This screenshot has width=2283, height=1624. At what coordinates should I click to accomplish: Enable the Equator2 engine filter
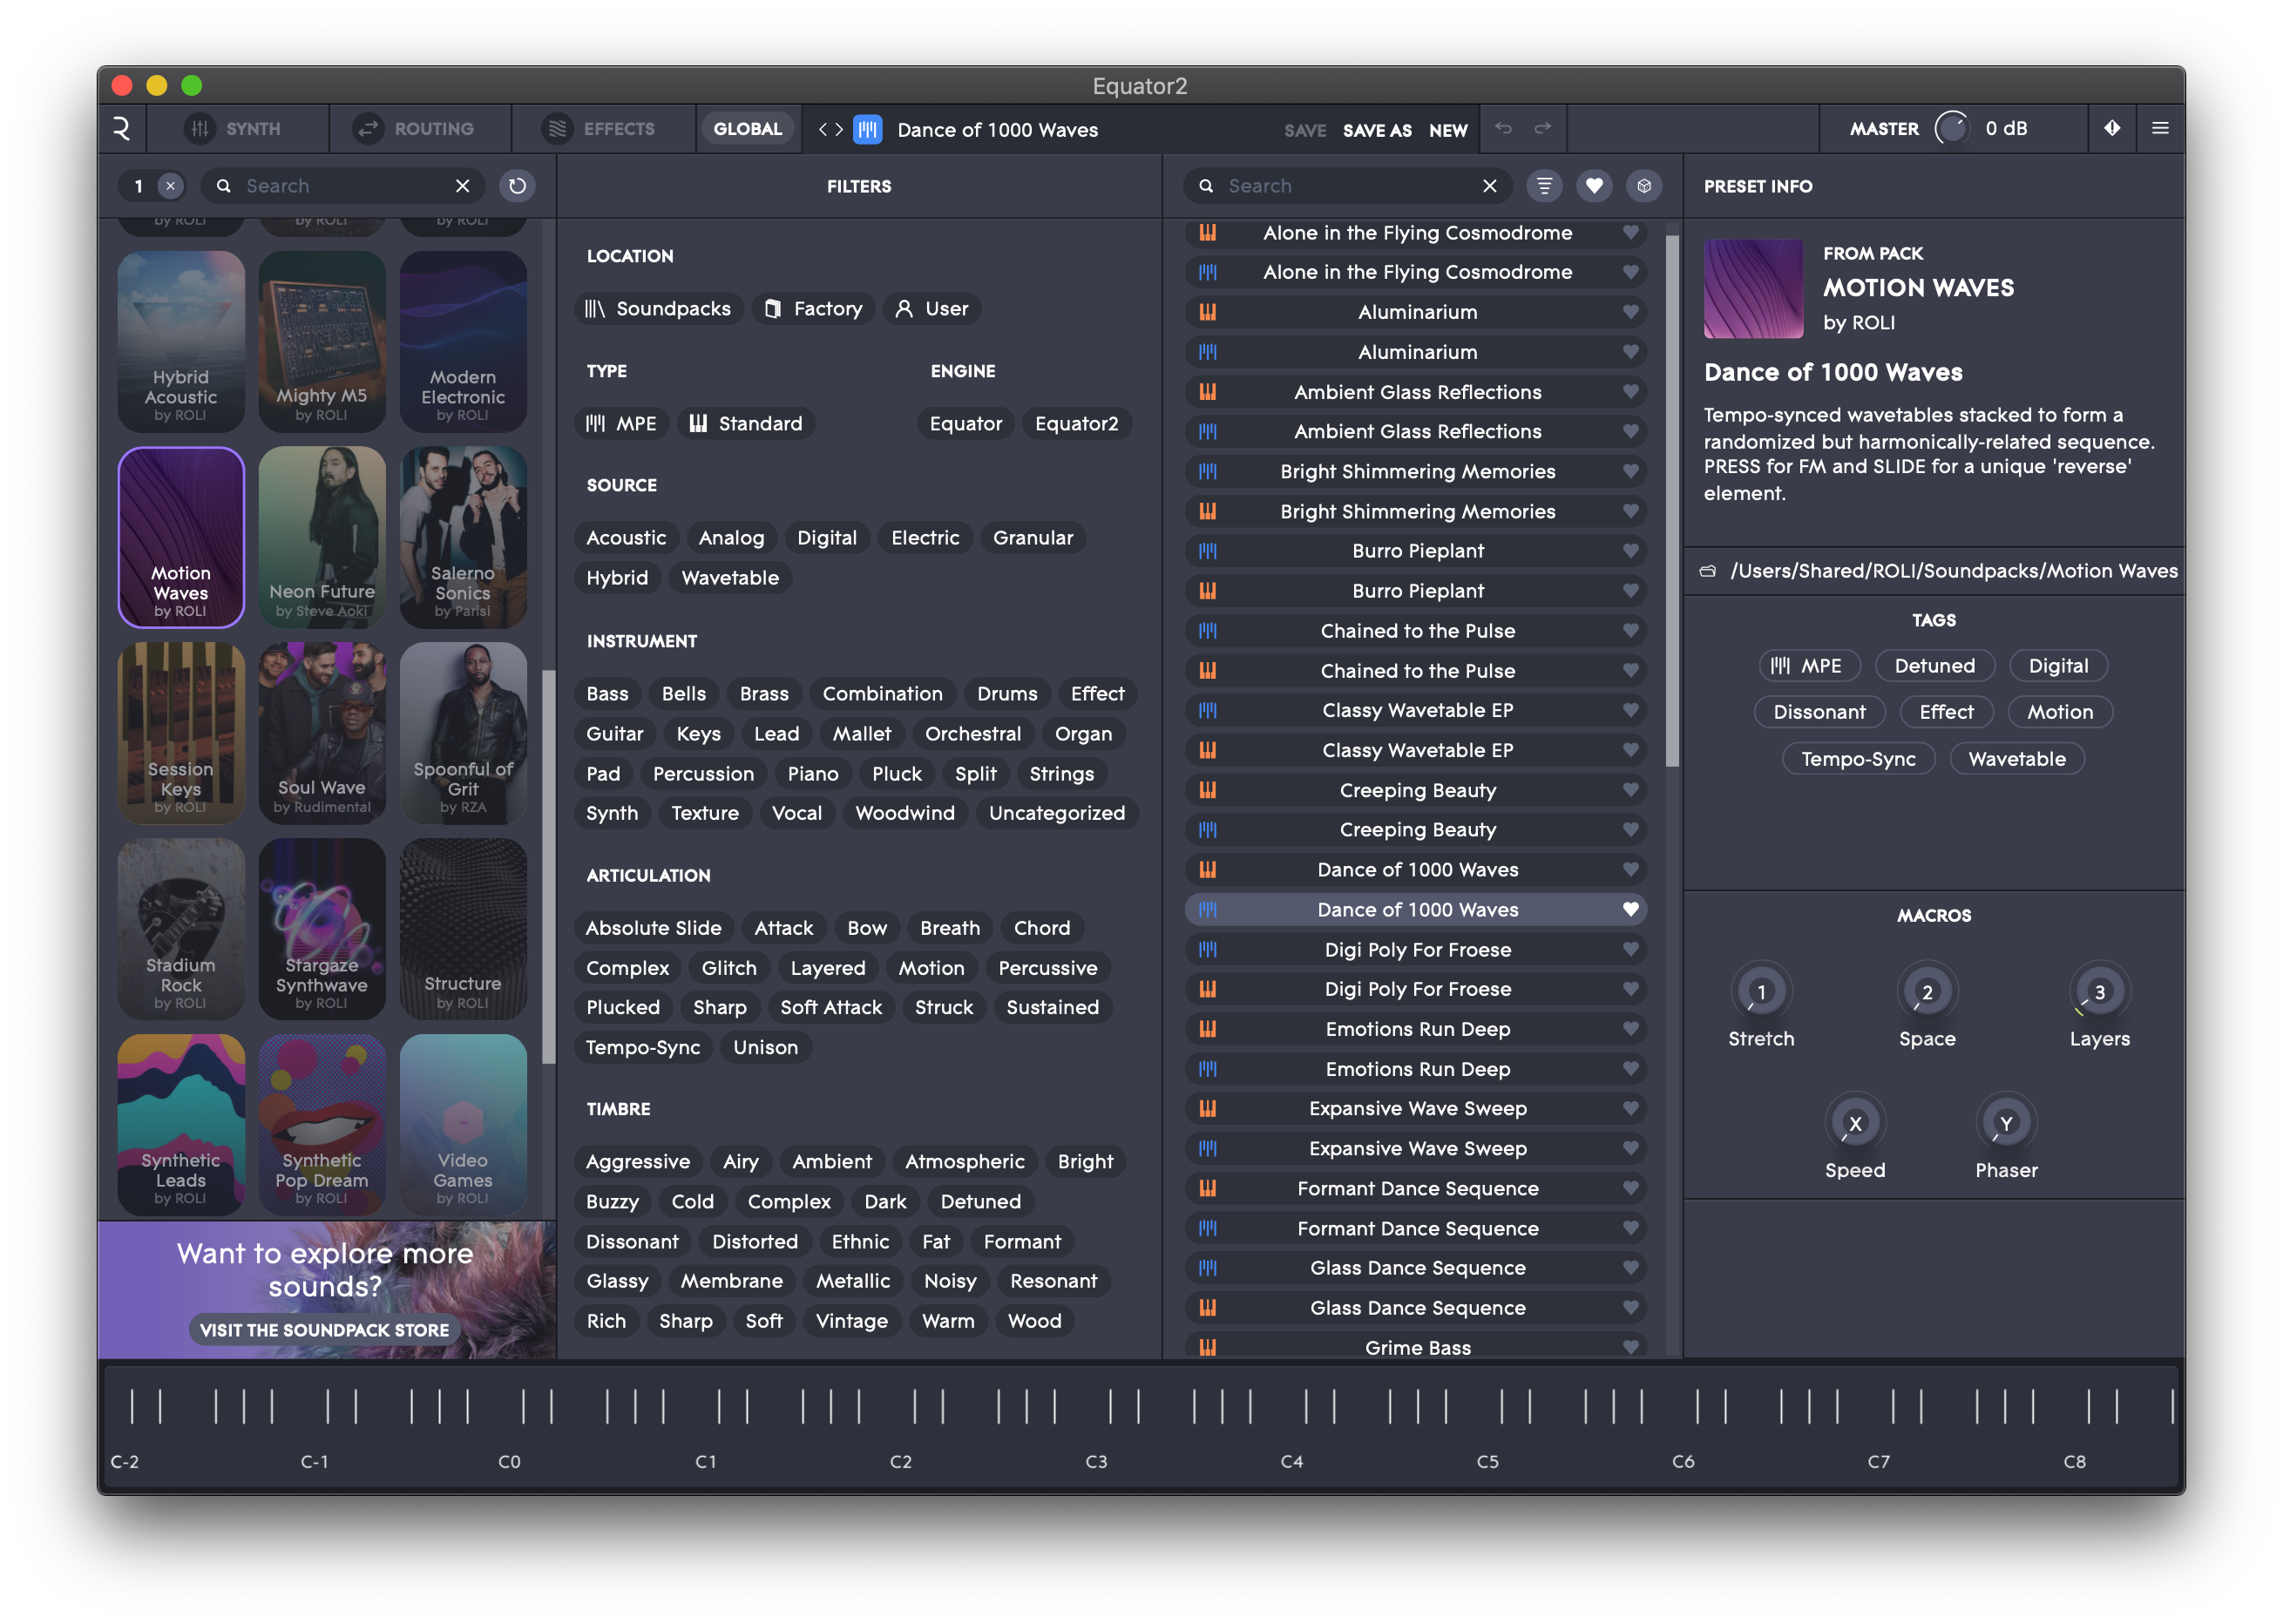(x=1076, y=424)
